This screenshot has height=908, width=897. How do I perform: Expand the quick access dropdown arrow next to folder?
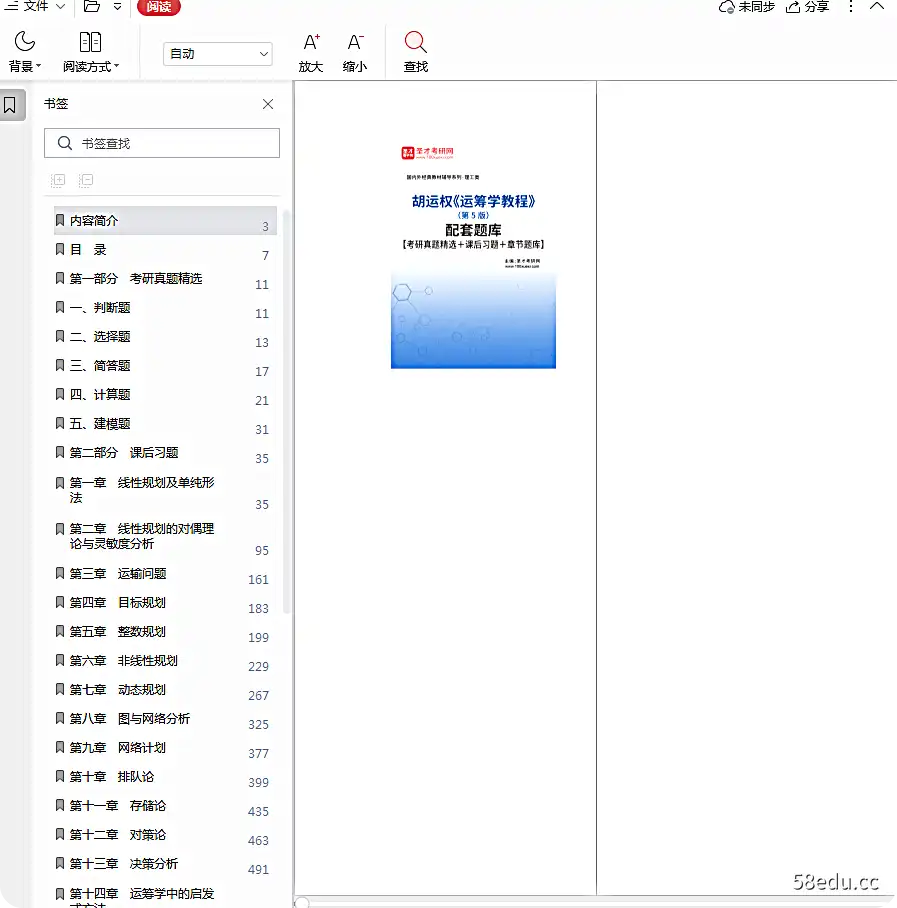[118, 7]
